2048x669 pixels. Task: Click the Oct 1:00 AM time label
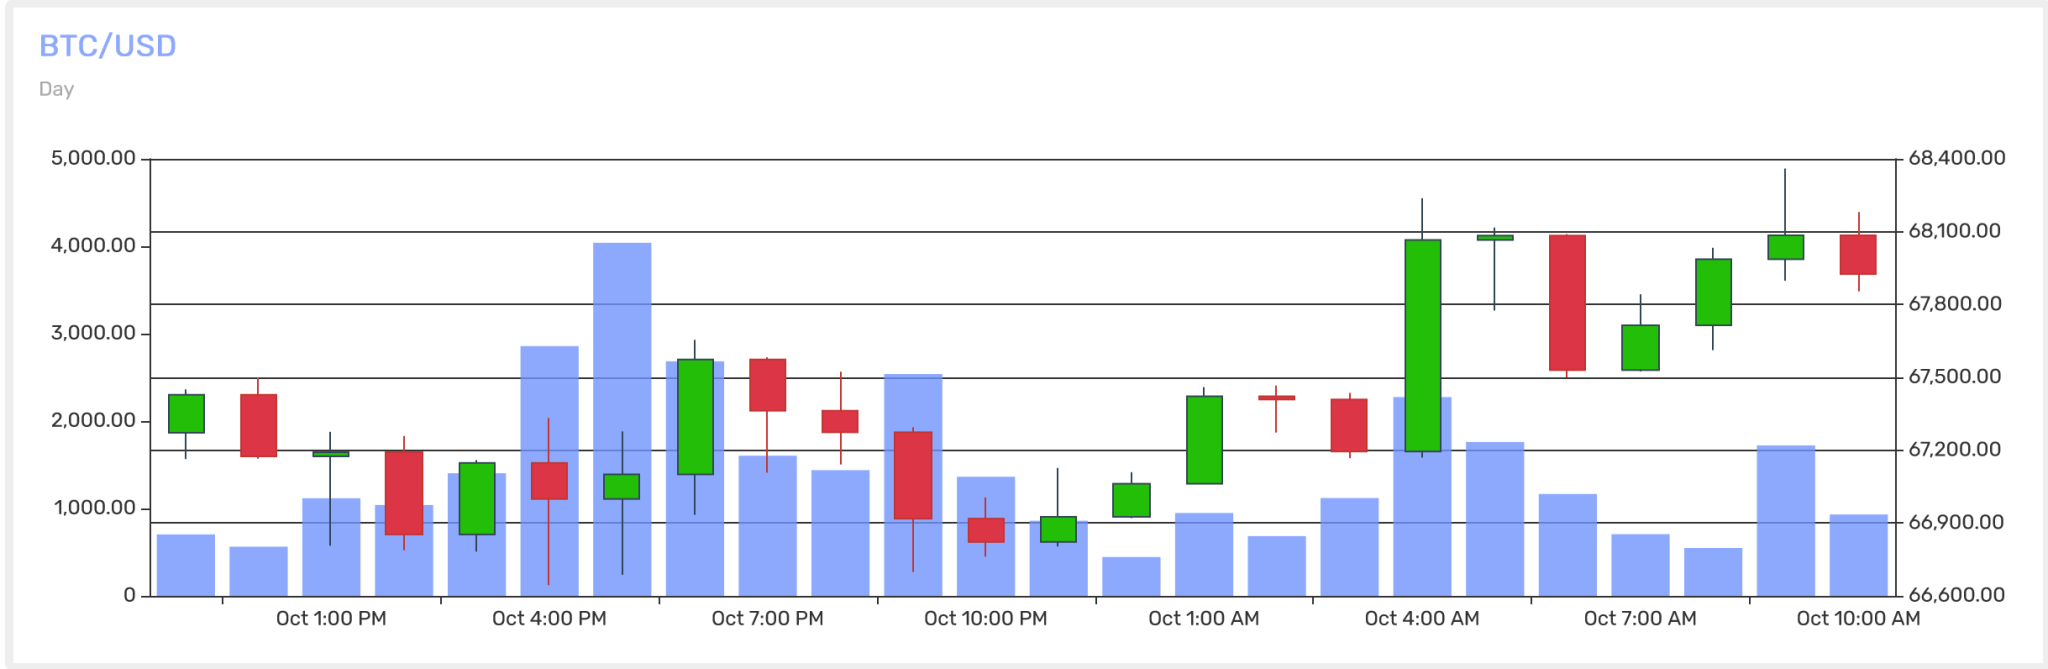click(1204, 619)
